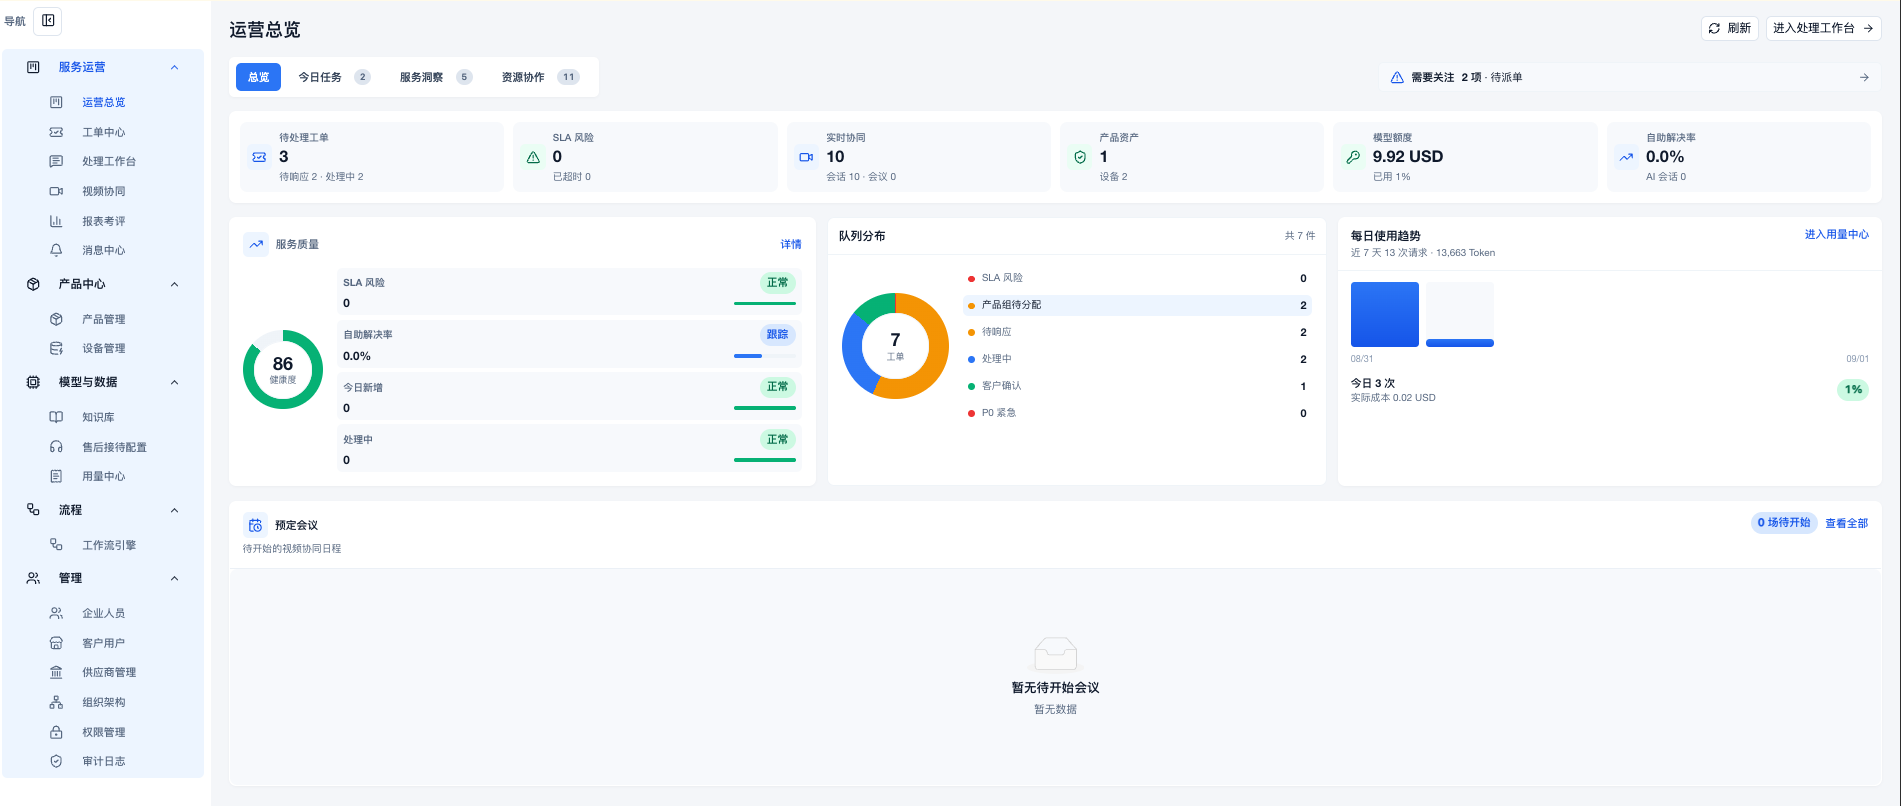Click the 86 健康度 ring gauge
The height and width of the screenshot is (806, 1901).
(283, 369)
